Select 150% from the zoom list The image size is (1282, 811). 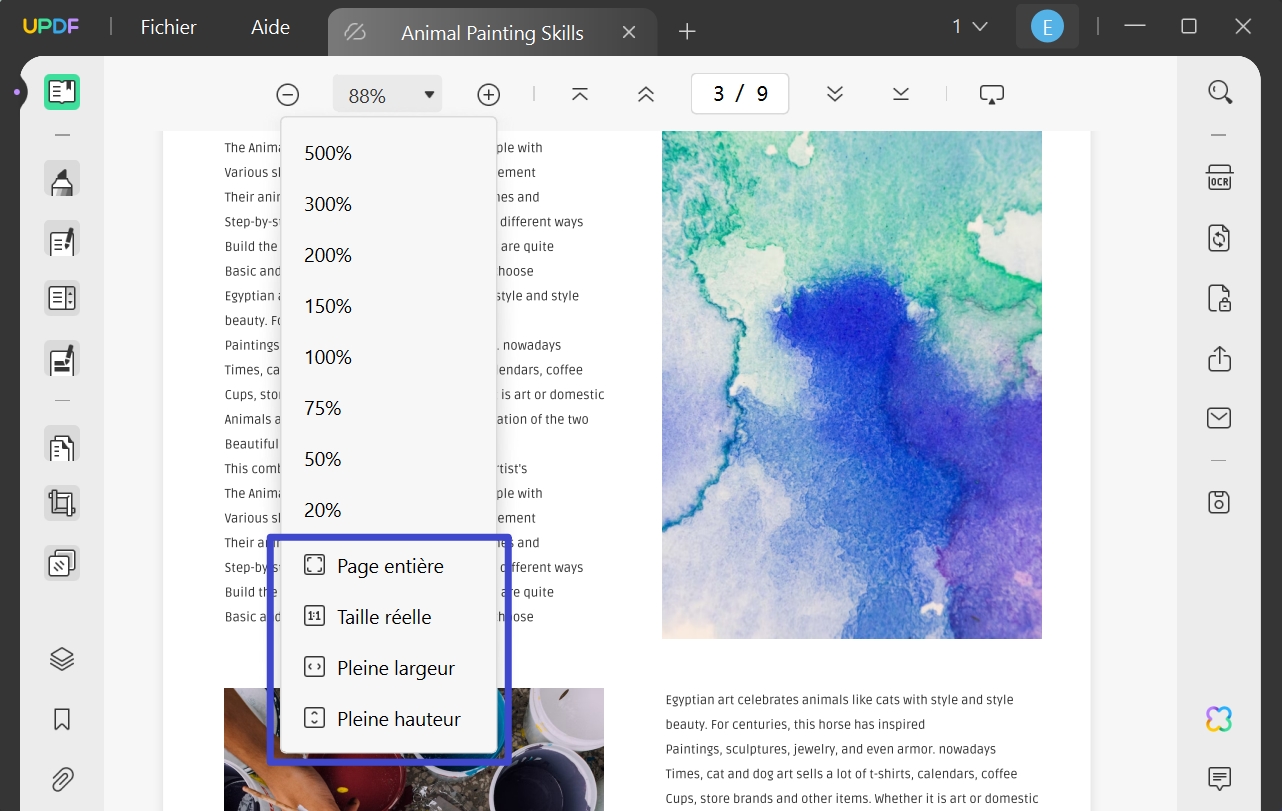(x=328, y=306)
